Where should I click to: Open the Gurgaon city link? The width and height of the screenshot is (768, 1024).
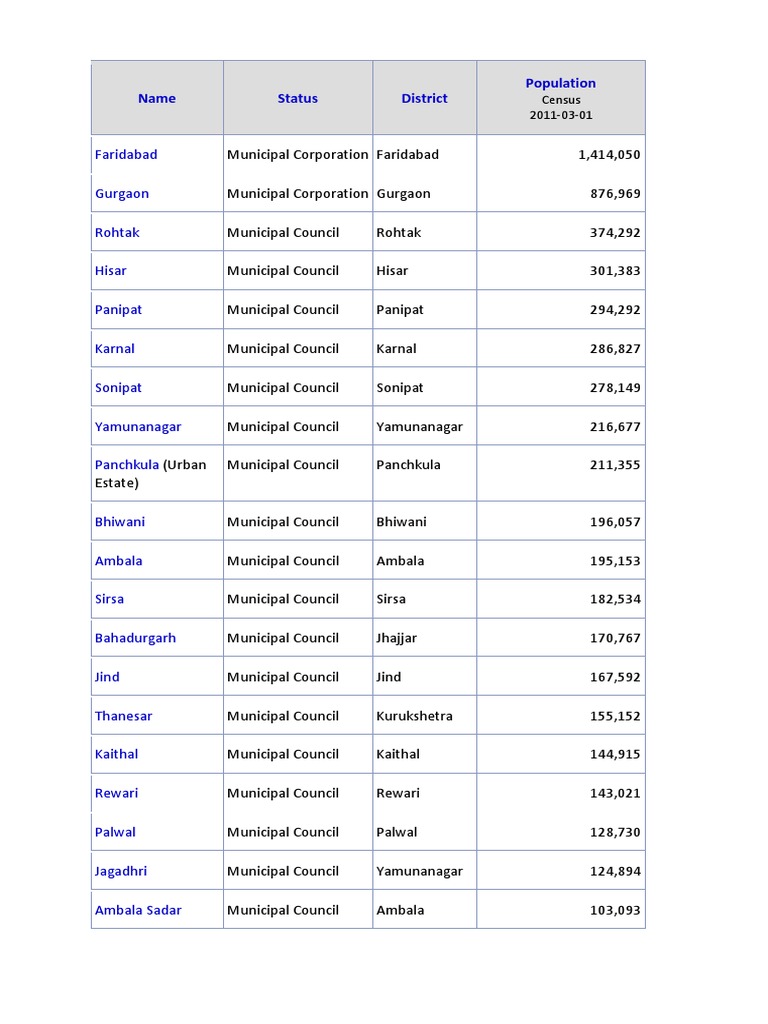tap(122, 194)
